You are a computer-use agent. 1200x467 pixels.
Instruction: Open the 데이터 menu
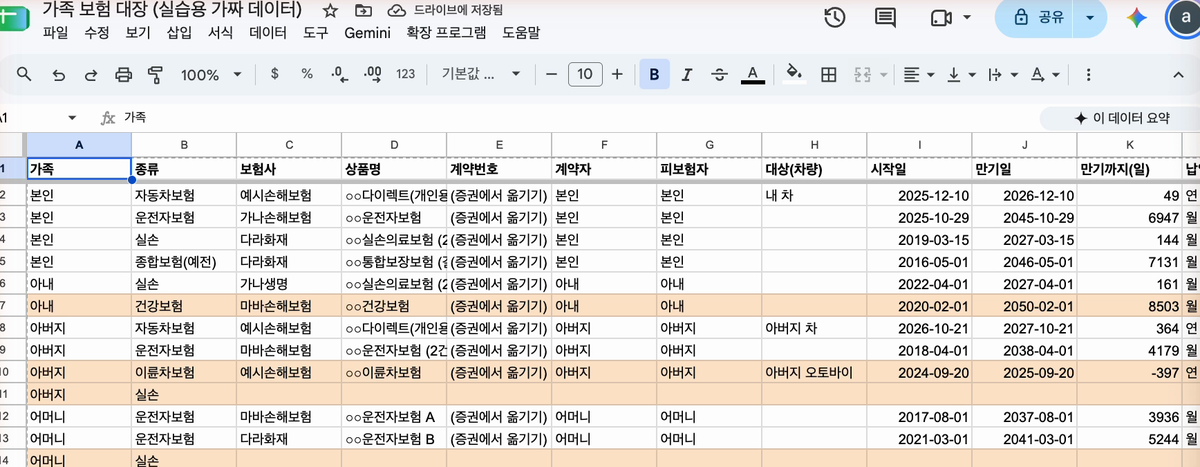(x=268, y=33)
